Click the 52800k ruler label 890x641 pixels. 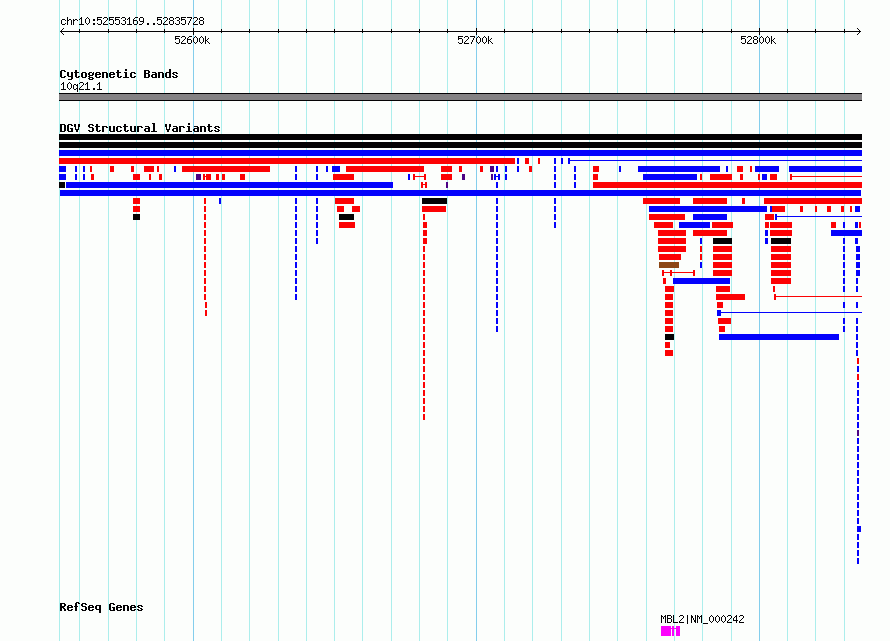coord(758,40)
